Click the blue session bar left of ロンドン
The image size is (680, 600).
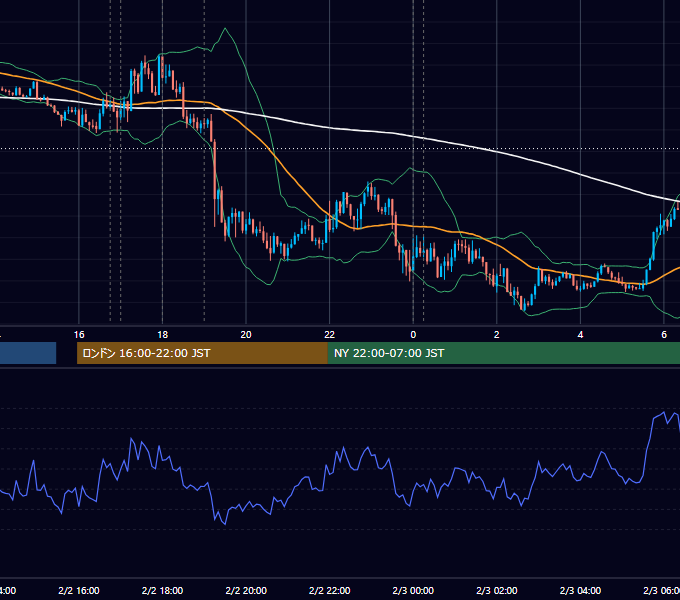point(28,353)
